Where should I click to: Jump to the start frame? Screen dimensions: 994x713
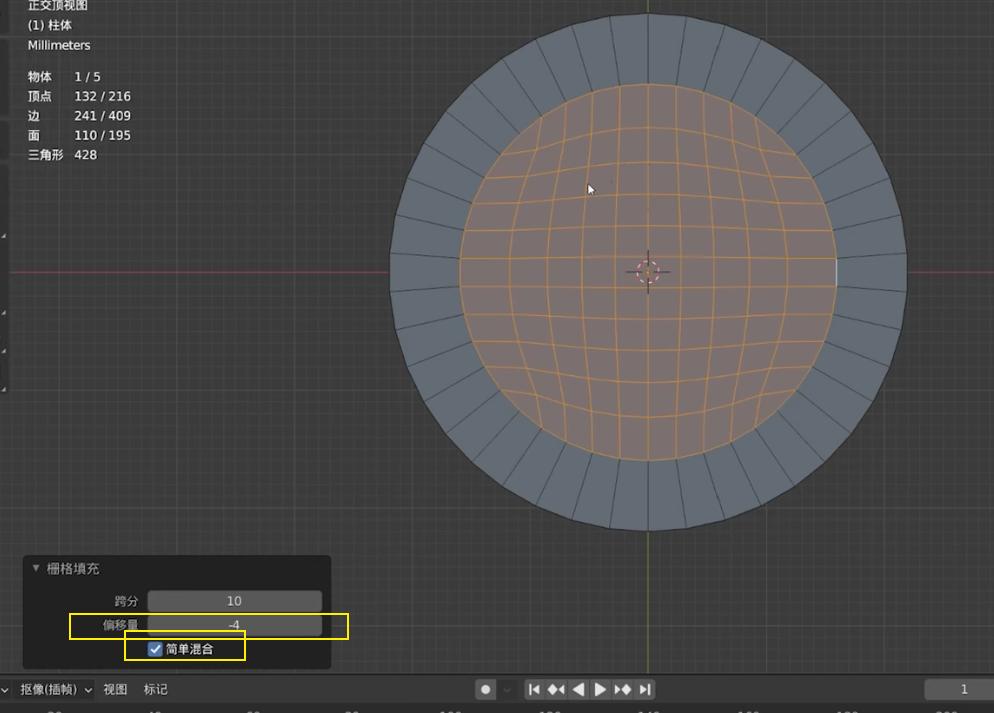[x=534, y=690]
